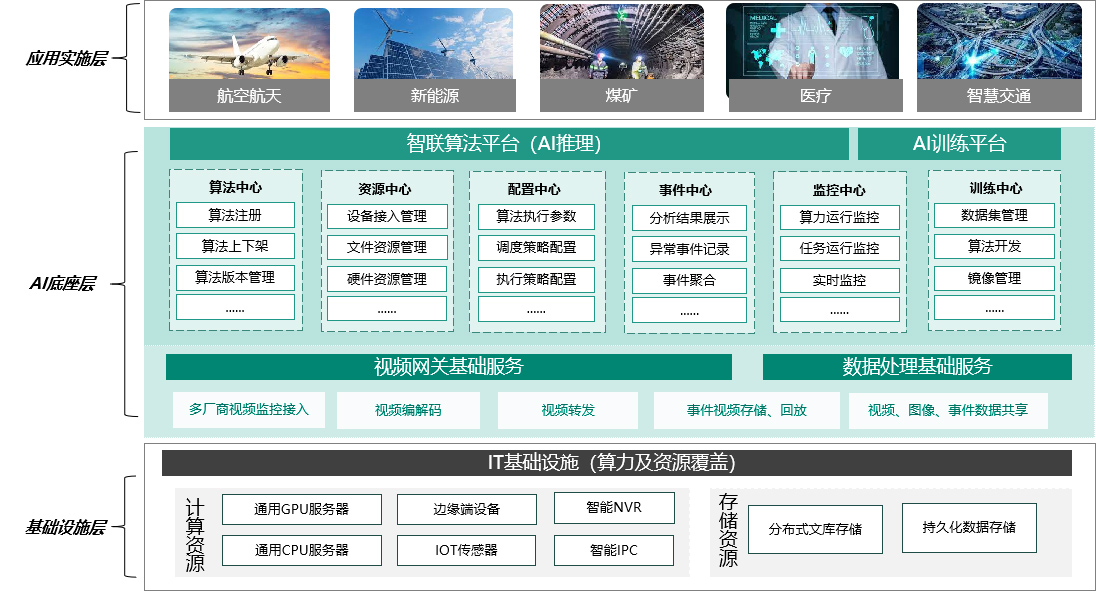Image resolution: width=1096 pixels, height=592 pixels.
Task: Click 算法开发 box
Action: point(994,246)
